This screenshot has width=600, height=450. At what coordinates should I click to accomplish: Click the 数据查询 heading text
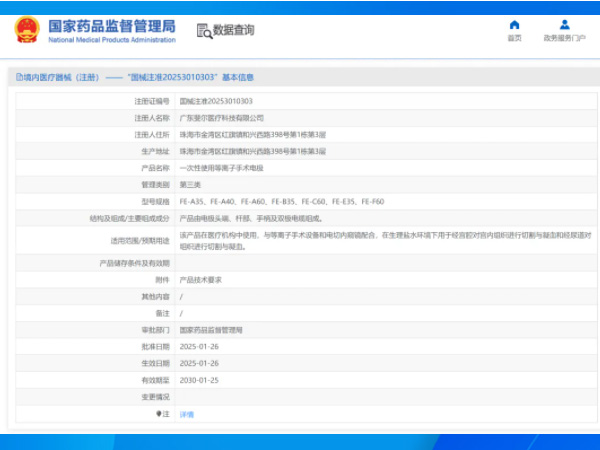[x=233, y=30]
